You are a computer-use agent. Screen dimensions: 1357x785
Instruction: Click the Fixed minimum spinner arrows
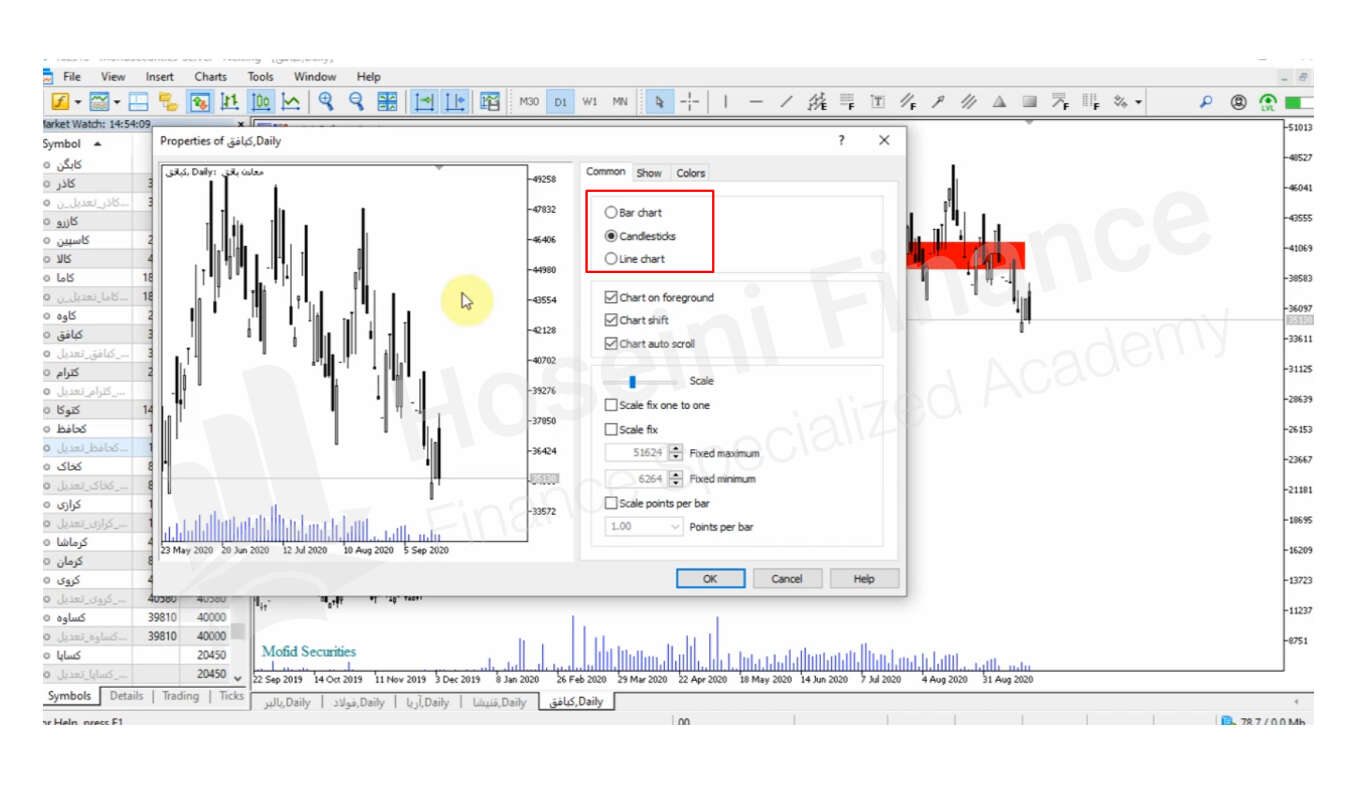(x=677, y=479)
